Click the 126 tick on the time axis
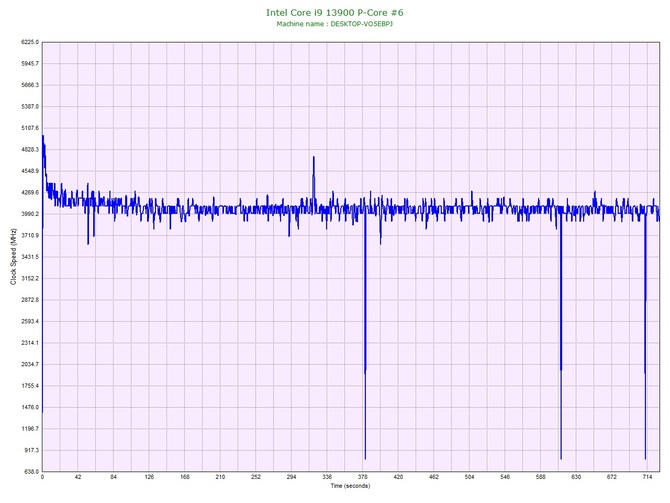670x503 pixels. [x=149, y=477]
